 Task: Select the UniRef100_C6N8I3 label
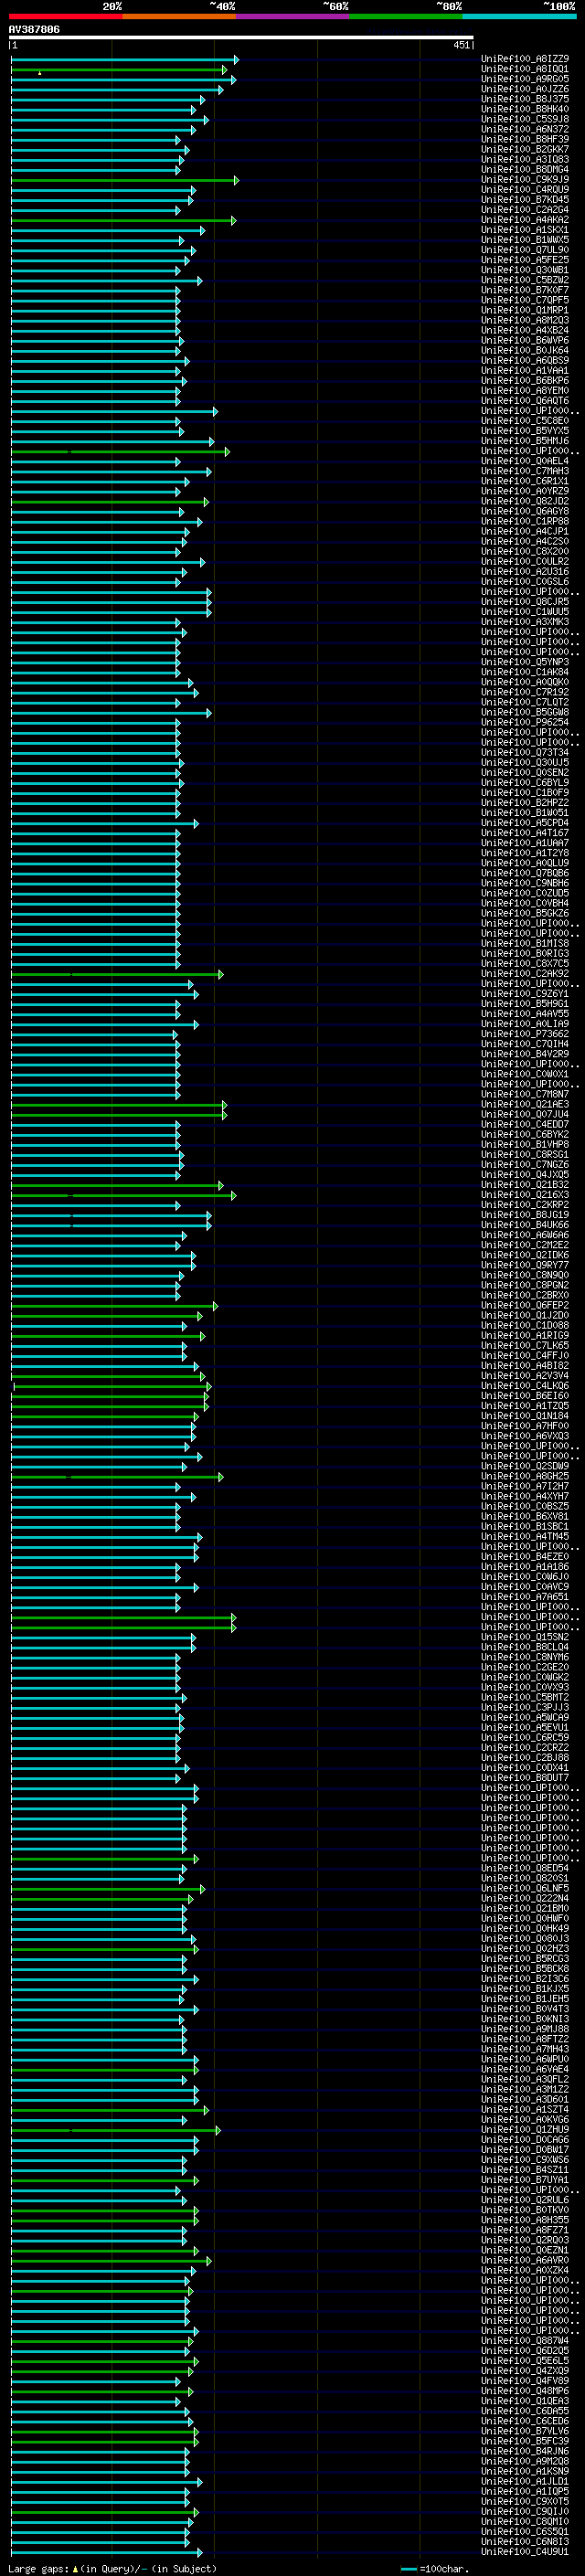click(525, 2542)
